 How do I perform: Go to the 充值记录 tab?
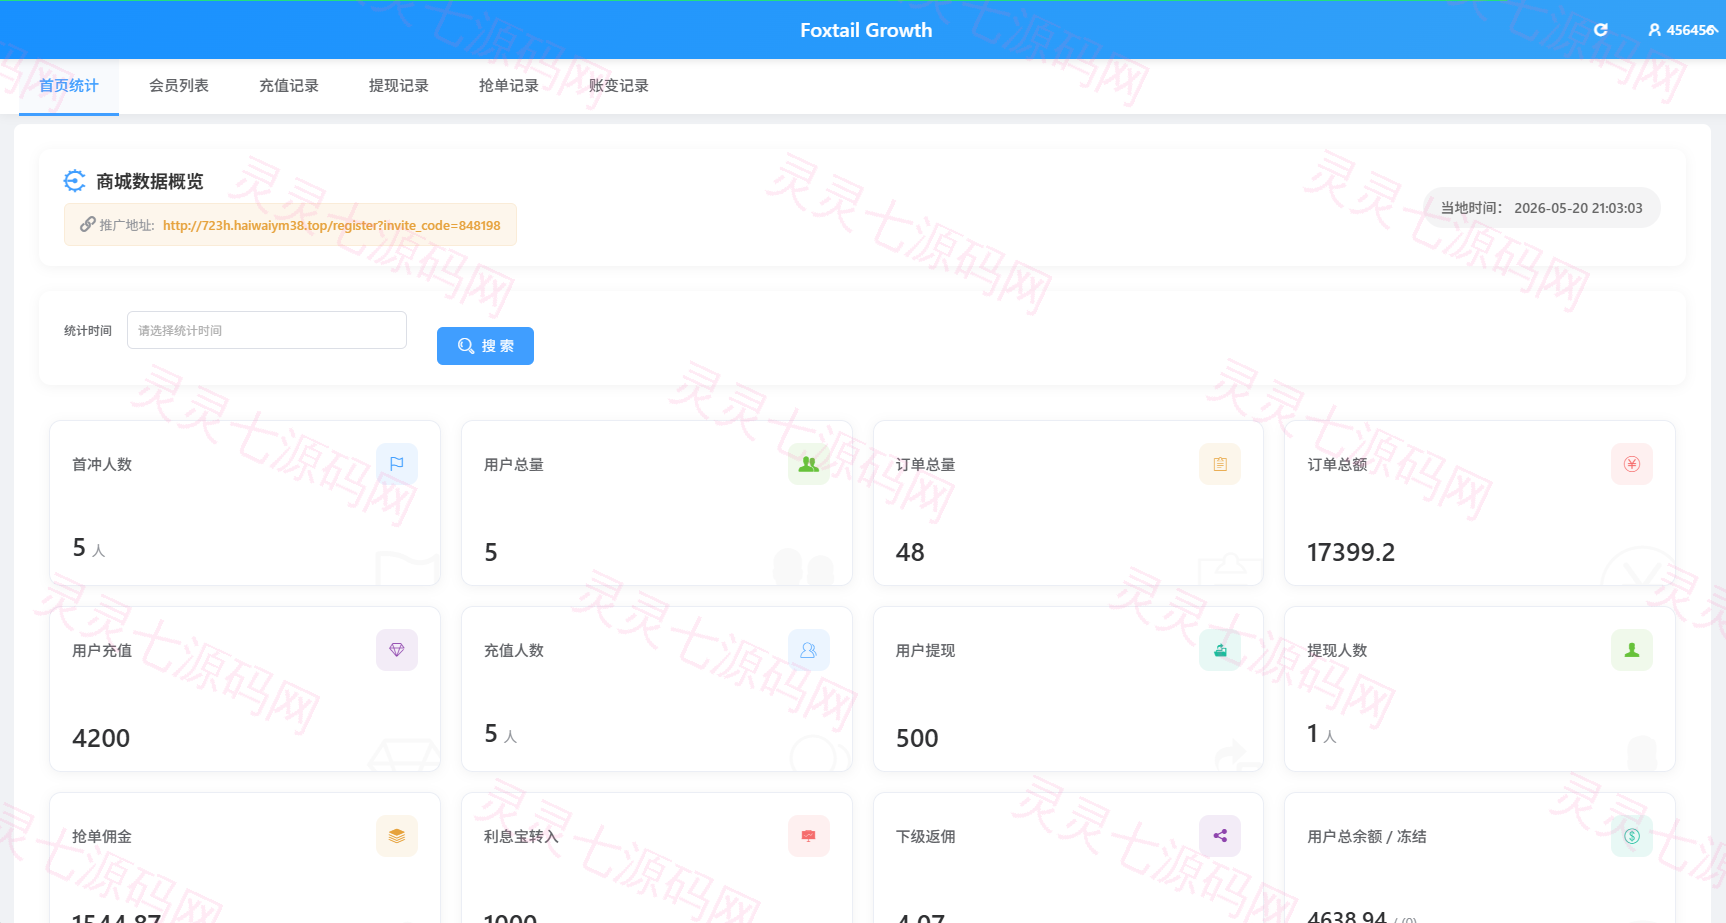click(x=289, y=86)
